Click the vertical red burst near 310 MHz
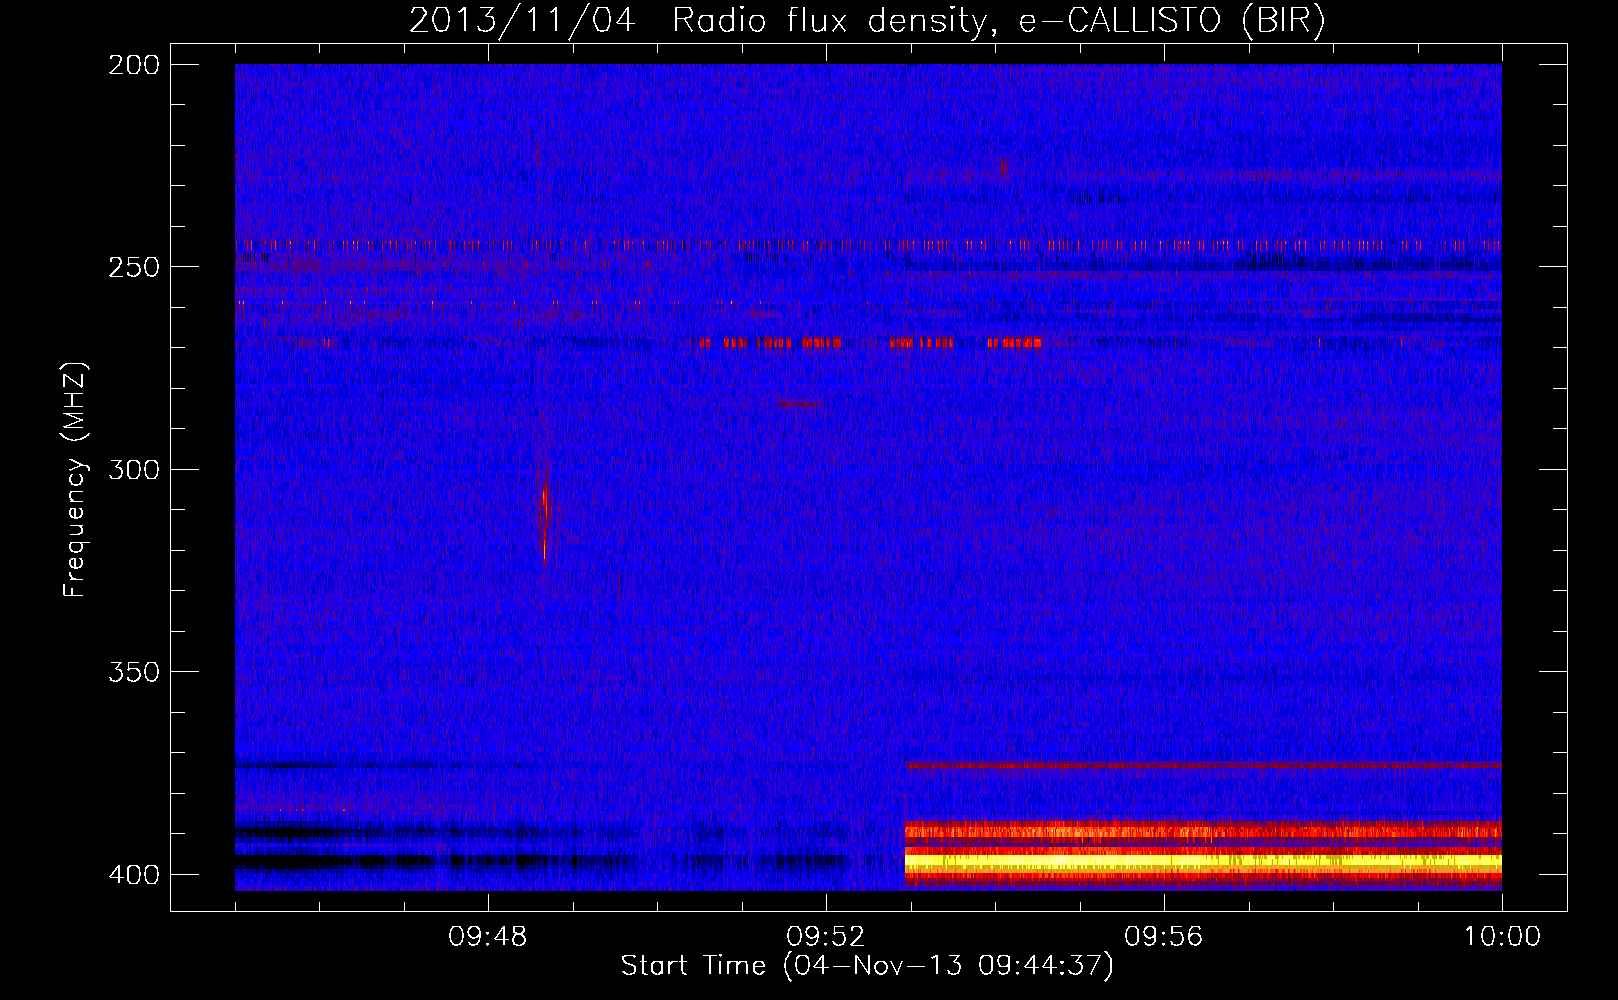This screenshot has width=1618, height=1000. click(x=544, y=516)
